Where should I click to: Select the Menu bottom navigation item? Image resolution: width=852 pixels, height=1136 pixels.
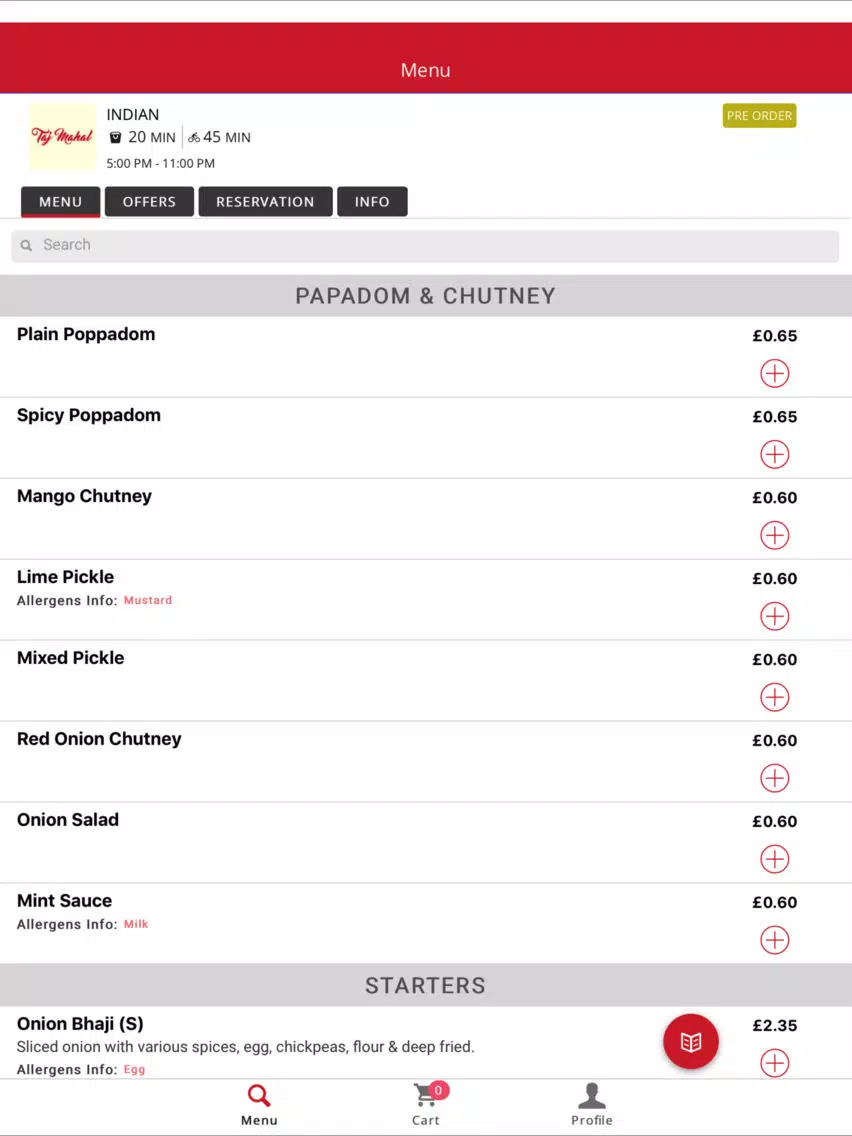259,1105
